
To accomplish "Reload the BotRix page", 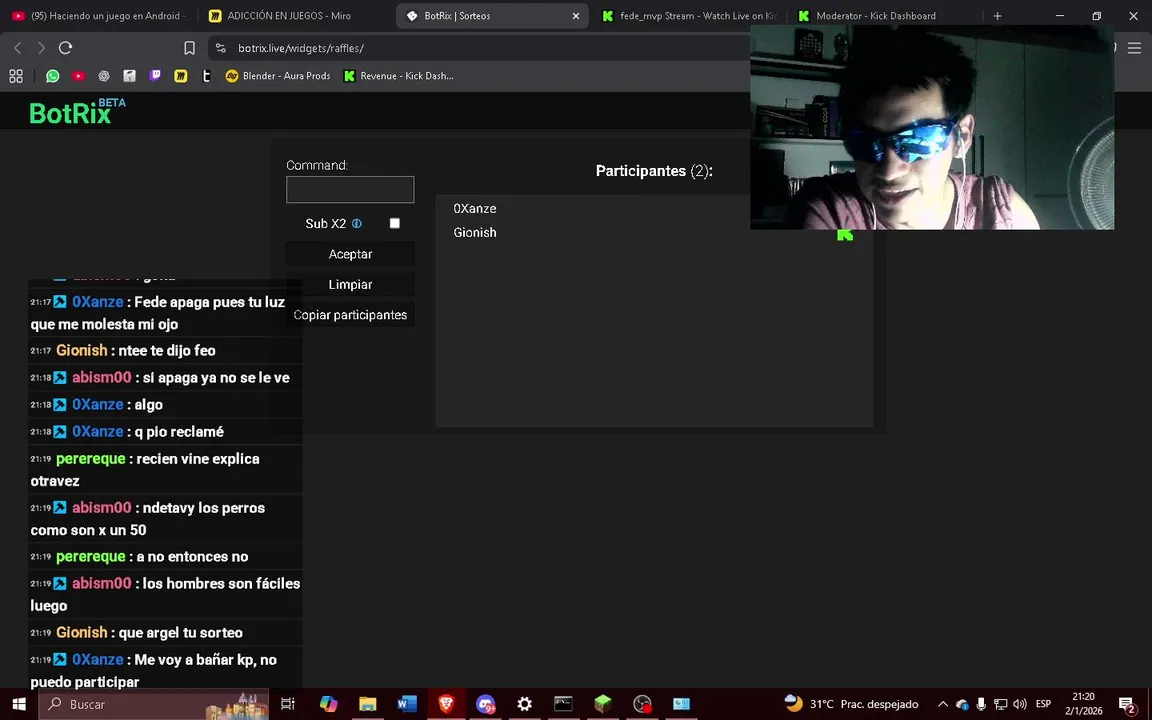I will tap(65, 48).
